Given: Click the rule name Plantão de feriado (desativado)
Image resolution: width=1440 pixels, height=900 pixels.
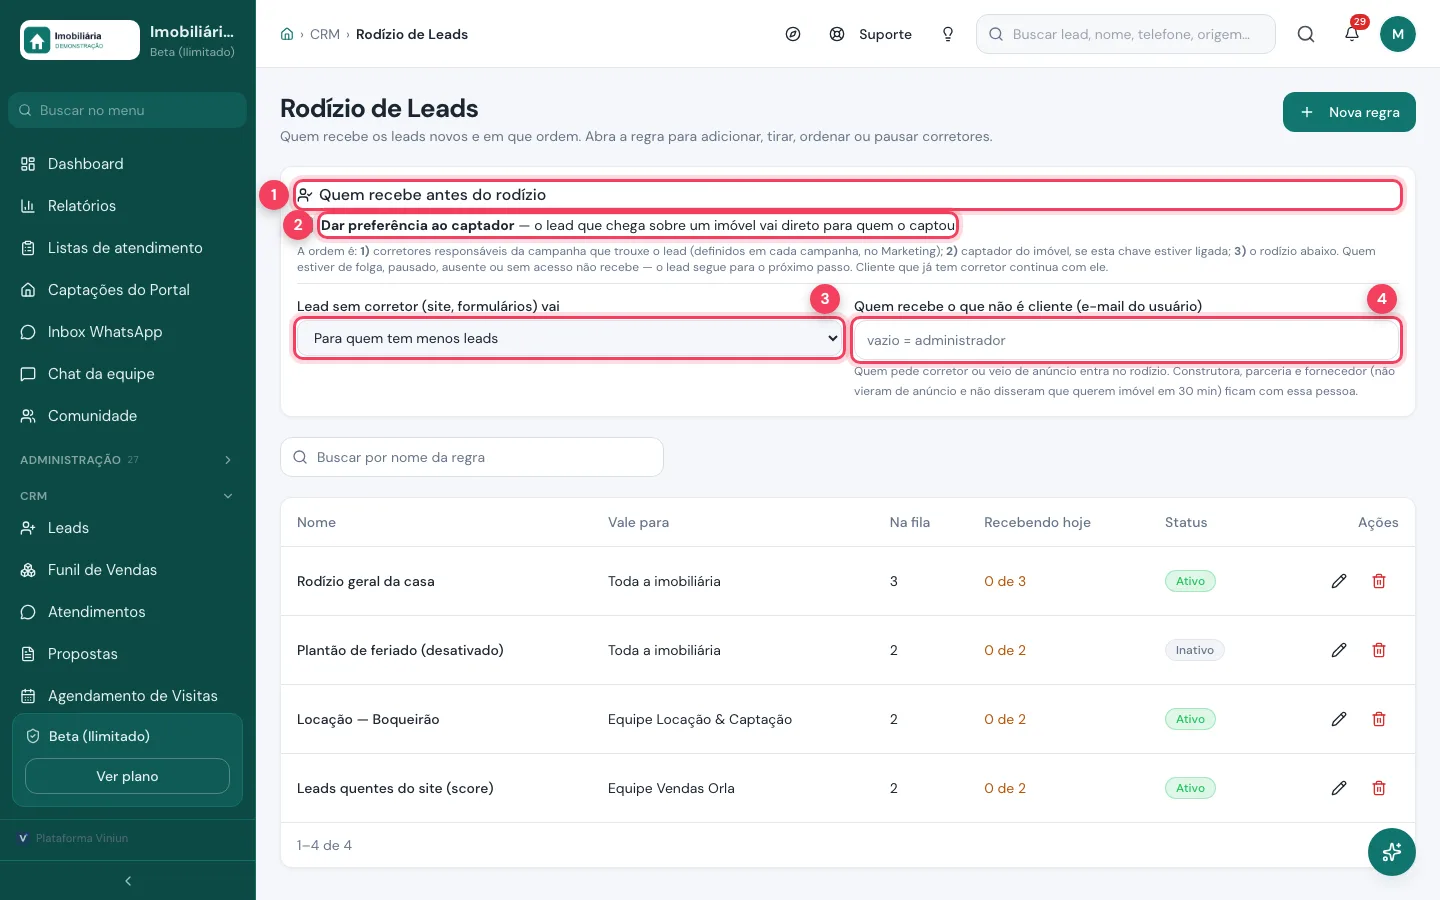Looking at the screenshot, I should [x=400, y=650].
